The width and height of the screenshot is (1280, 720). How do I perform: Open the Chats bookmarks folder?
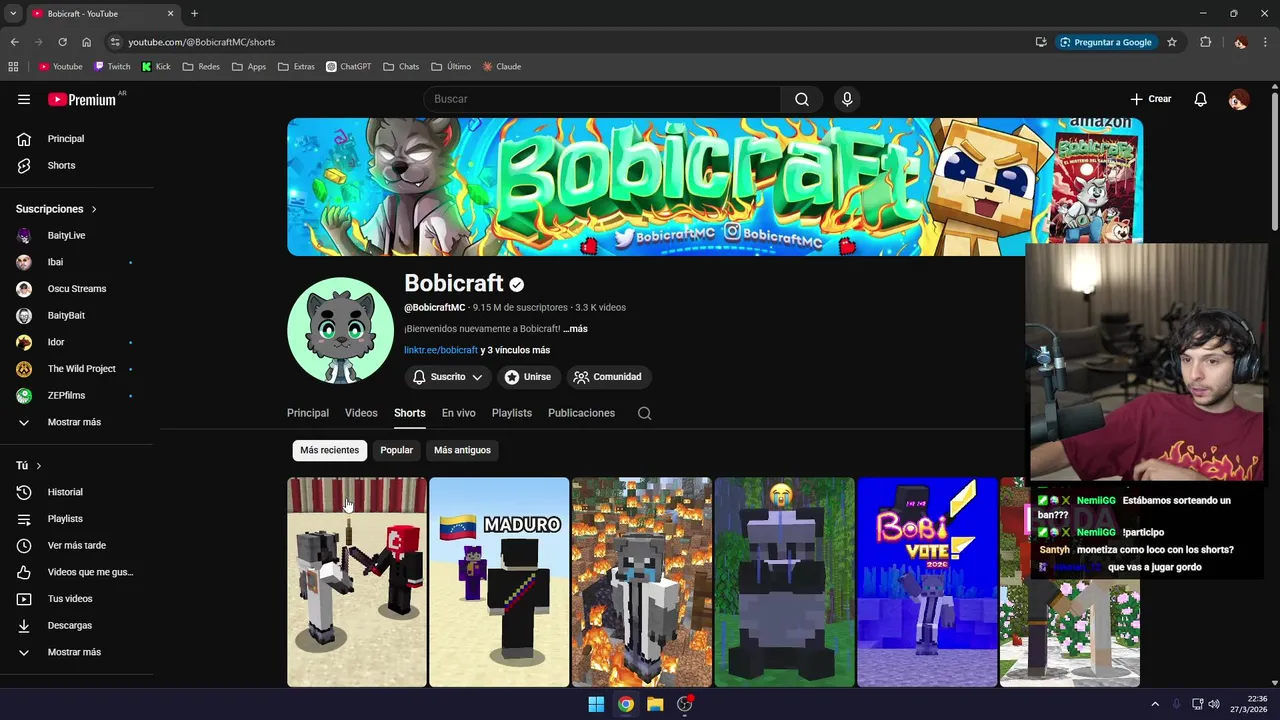click(401, 67)
